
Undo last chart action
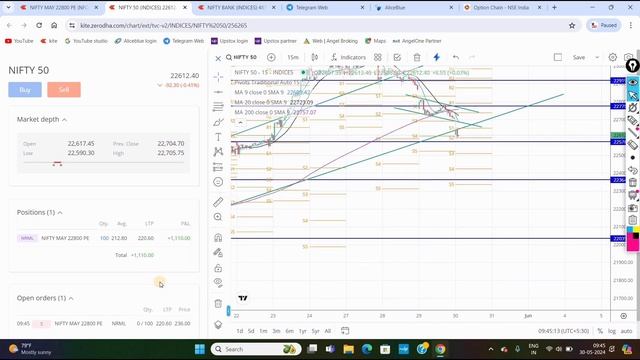pyautogui.click(x=456, y=57)
